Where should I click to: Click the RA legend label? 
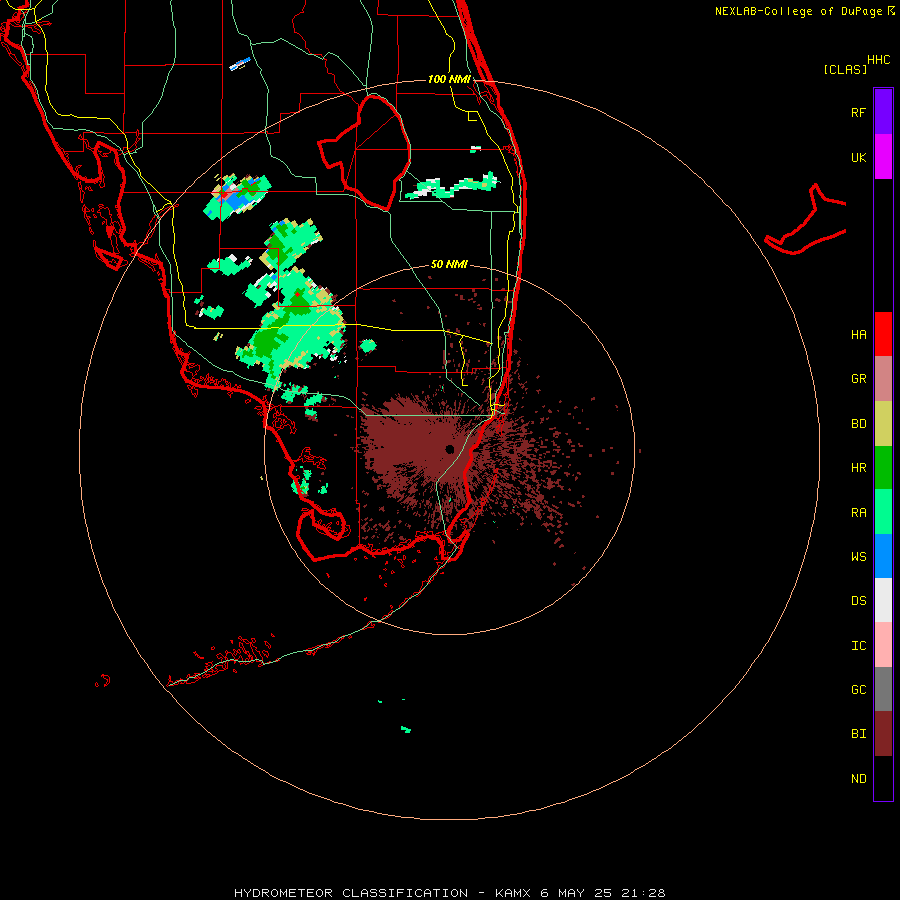[858, 512]
